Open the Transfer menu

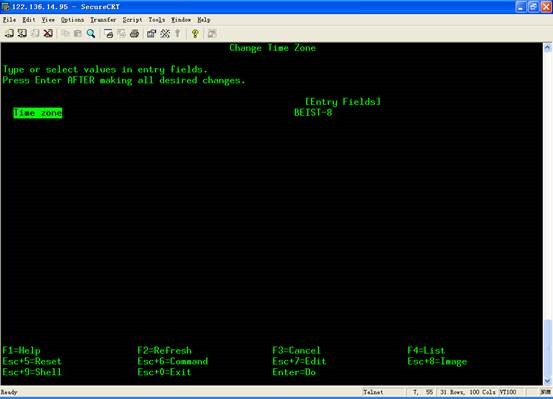[x=103, y=20]
